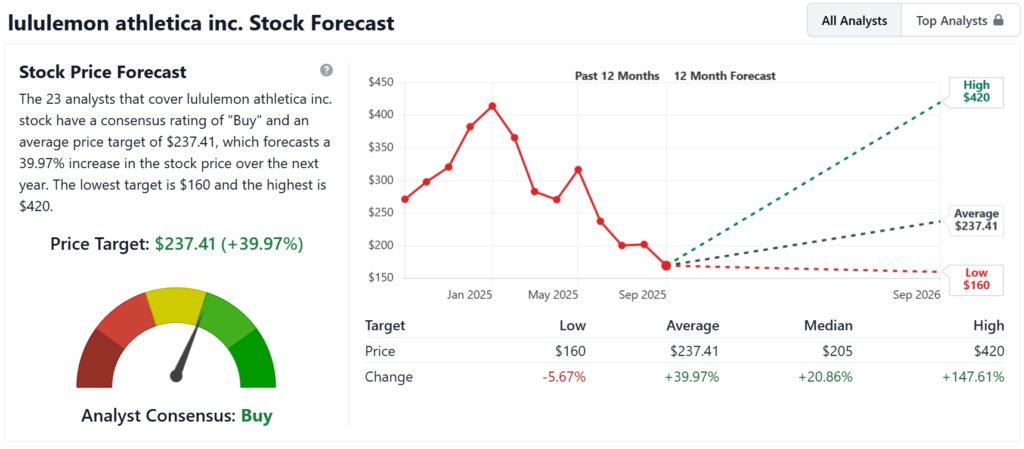
Task: Click the +147.61% high change value
Action: pos(972,377)
